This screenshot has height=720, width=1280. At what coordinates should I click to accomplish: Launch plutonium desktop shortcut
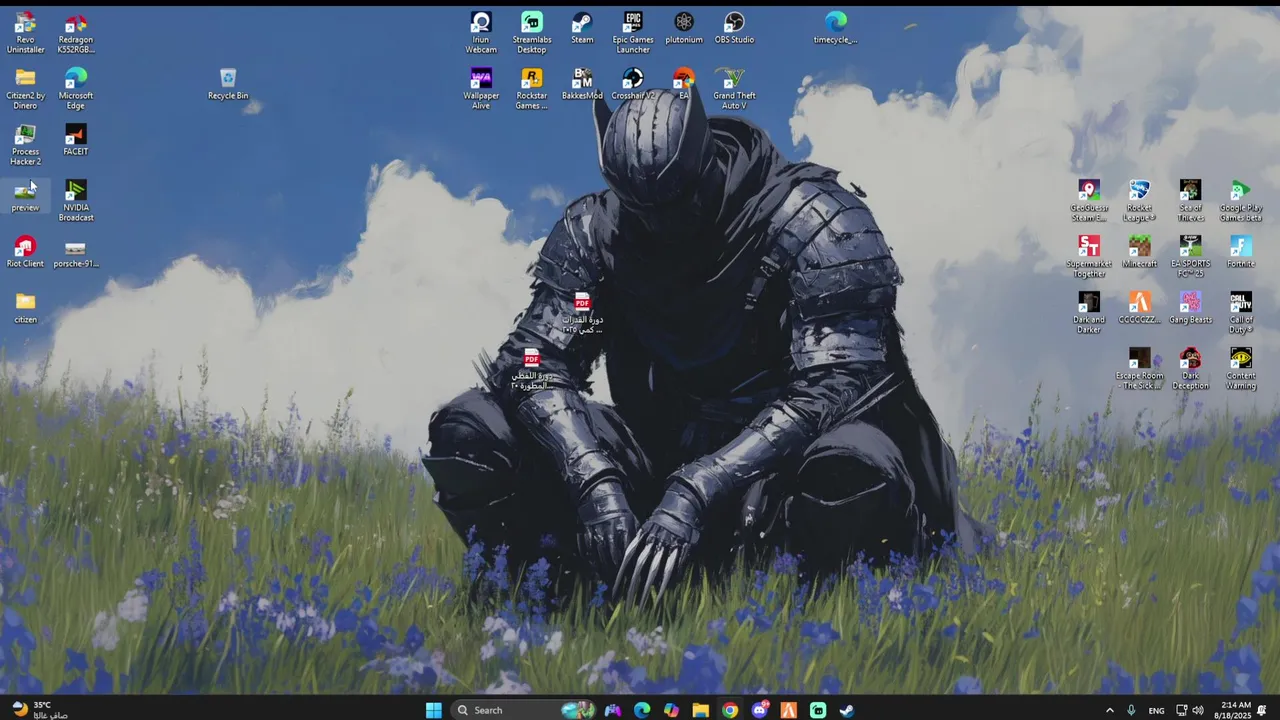click(x=684, y=28)
